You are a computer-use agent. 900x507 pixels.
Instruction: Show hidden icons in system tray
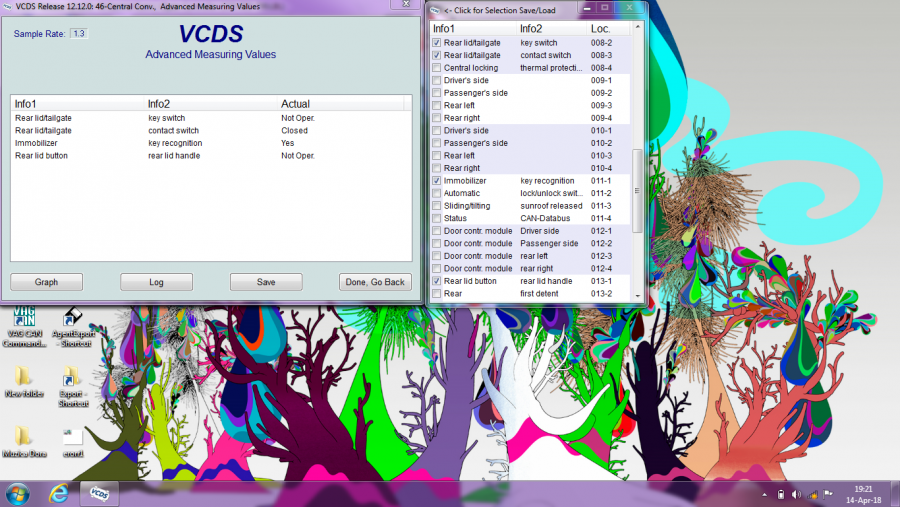coord(765,494)
